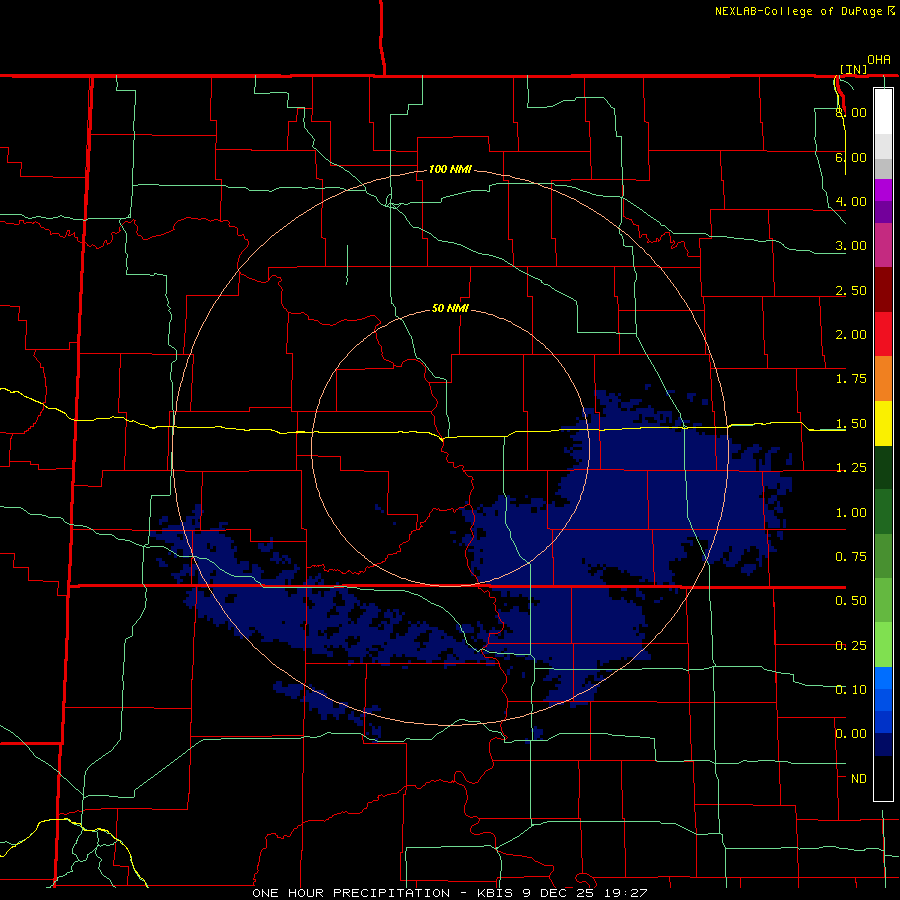Click the 0.50 legend value

click(x=851, y=601)
